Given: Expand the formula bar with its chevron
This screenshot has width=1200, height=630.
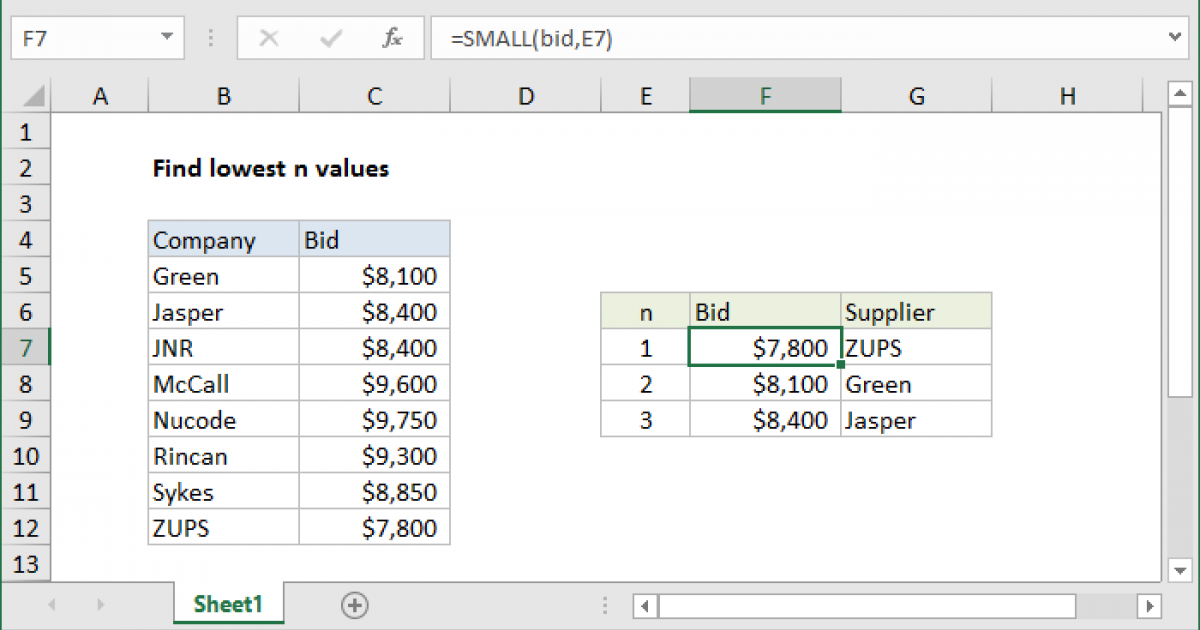Looking at the screenshot, I should 1174,37.
